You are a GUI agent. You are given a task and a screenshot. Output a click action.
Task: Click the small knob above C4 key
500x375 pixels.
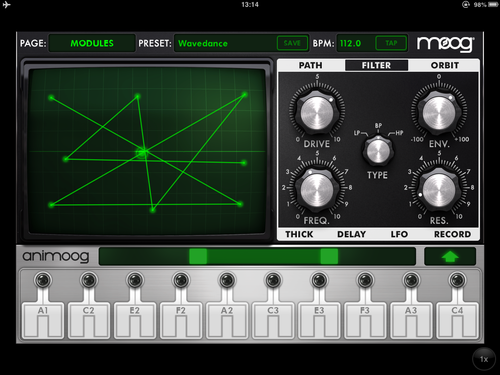tap(457, 280)
